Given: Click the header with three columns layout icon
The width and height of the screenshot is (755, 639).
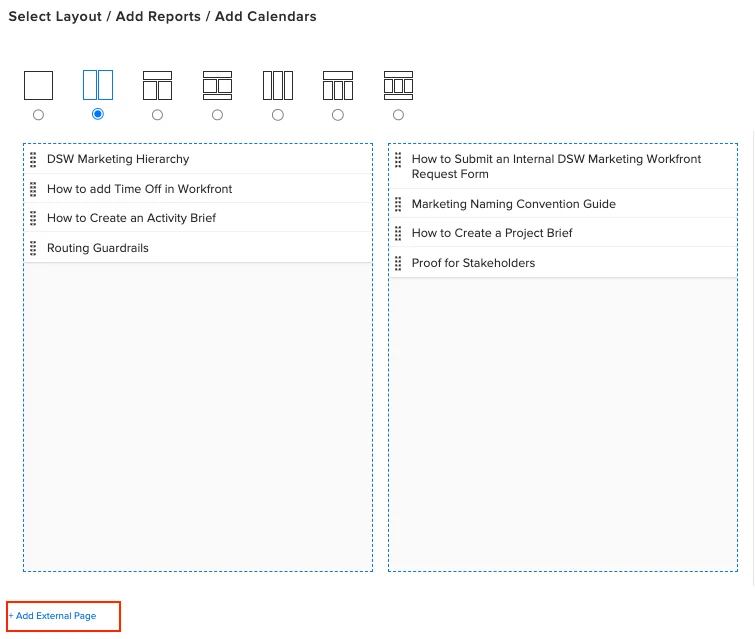Looking at the screenshot, I should 338,85.
